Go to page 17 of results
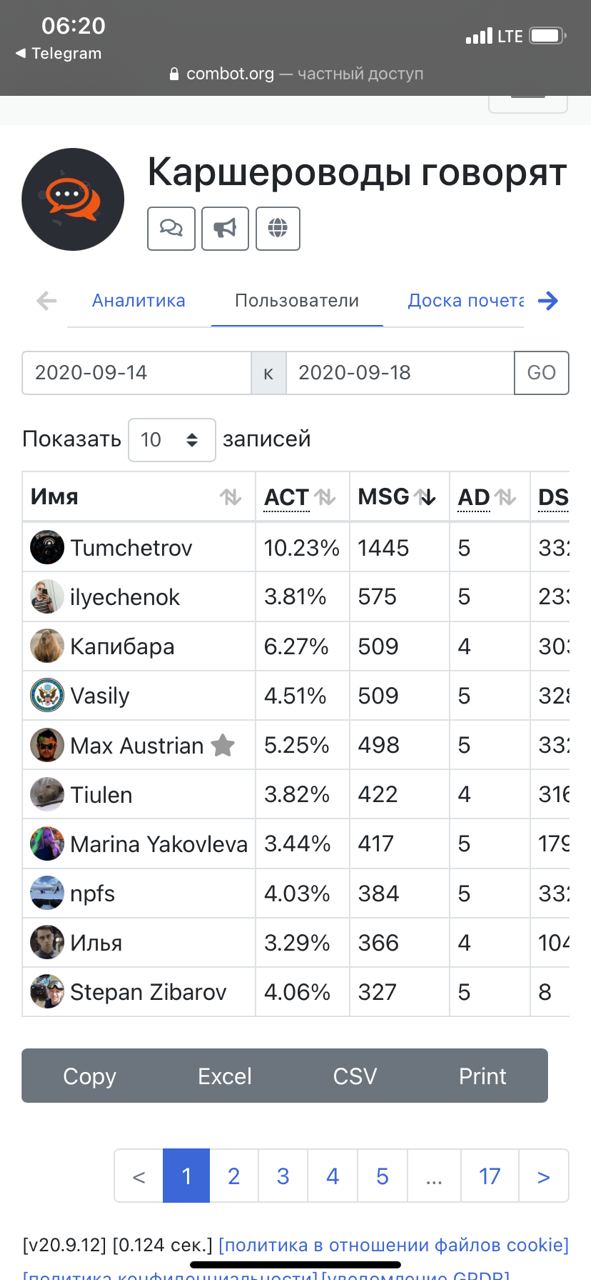The width and height of the screenshot is (591, 1280). point(489,1176)
